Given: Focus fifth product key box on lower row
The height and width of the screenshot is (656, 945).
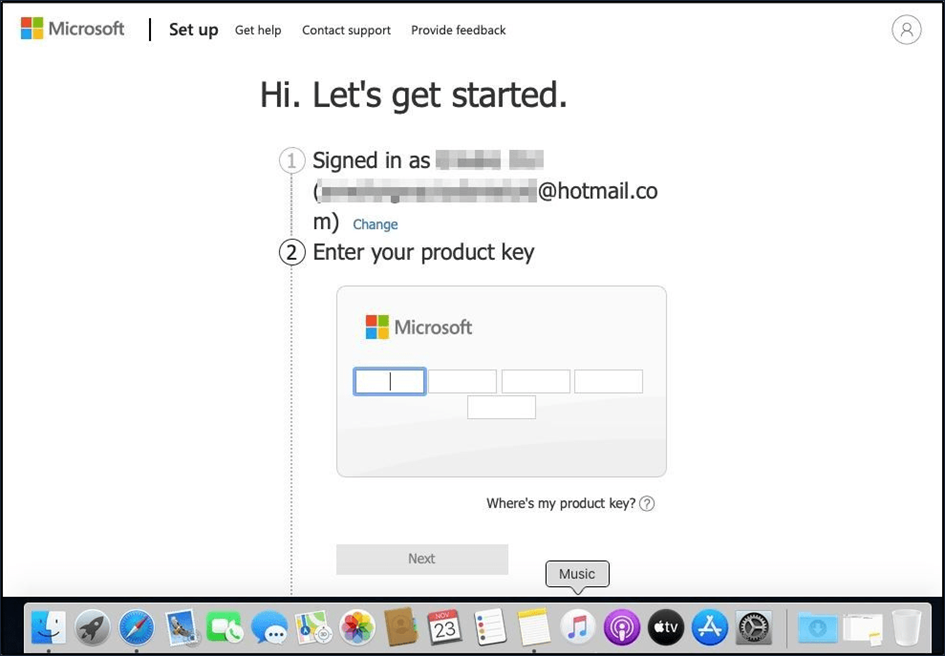Looking at the screenshot, I should 501,407.
